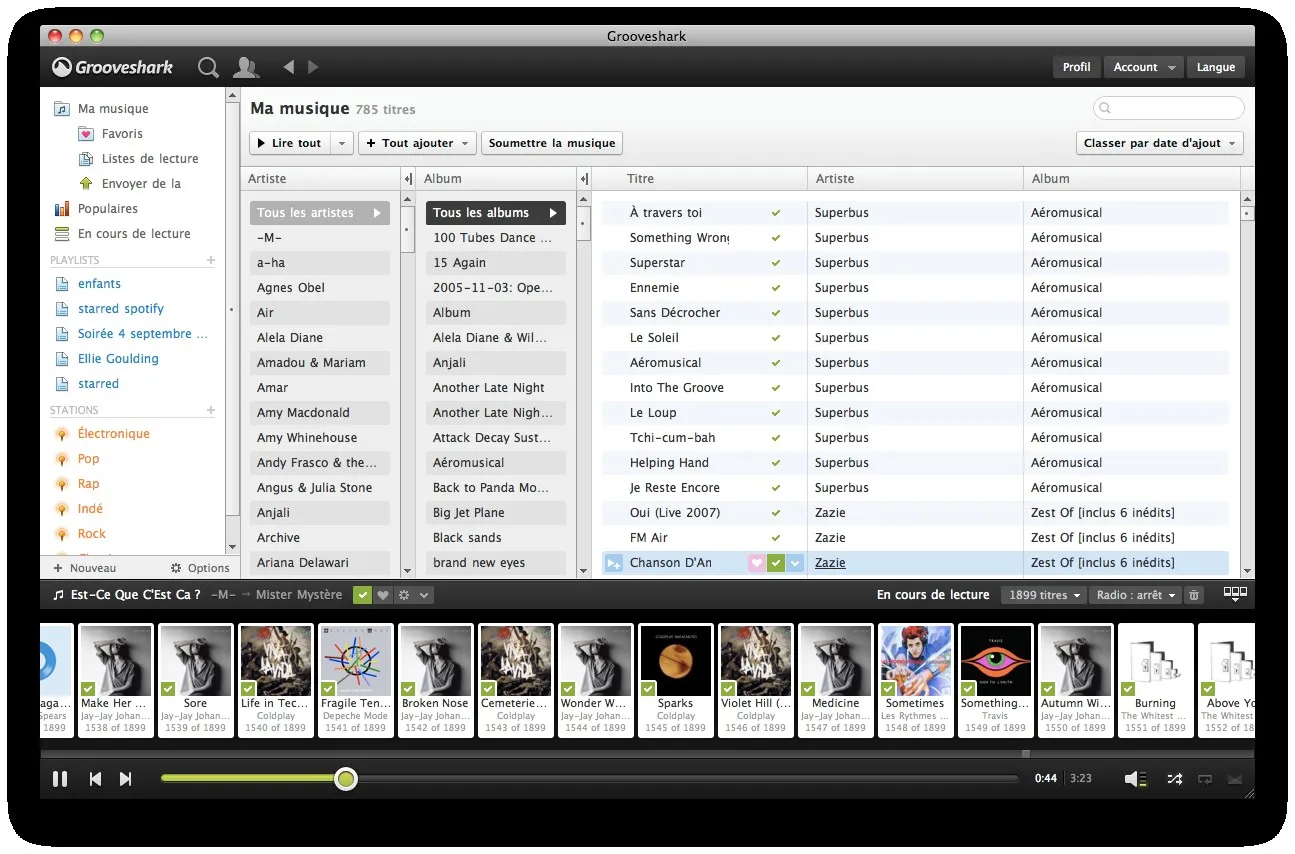Play the Chanson D'An row
The image size is (1295, 854).
pyautogui.click(x=614, y=563)
